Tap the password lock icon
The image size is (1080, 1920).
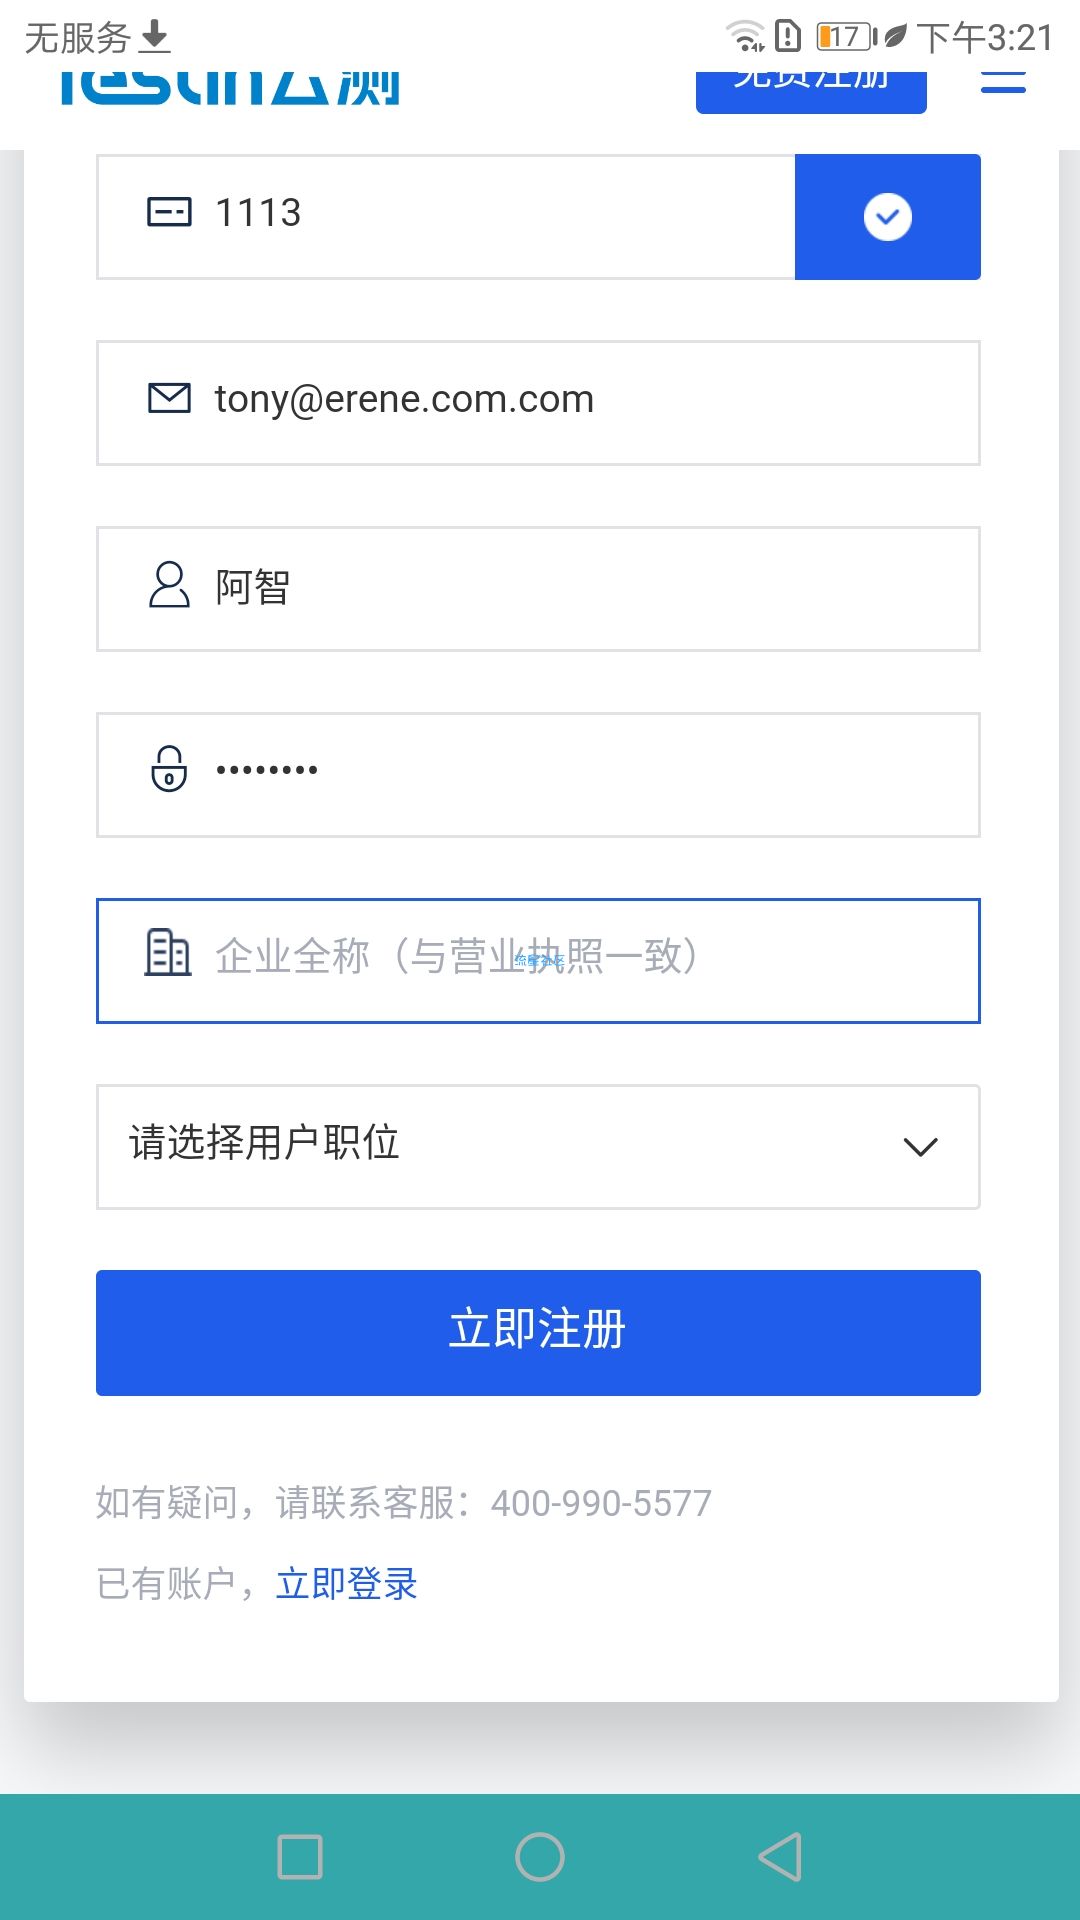pyautogui.click(x=169, y=768)
